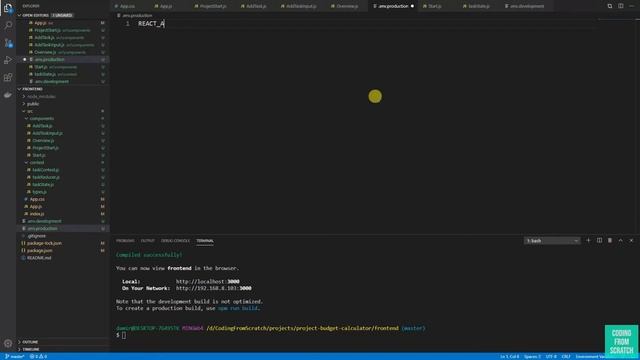Open README.md in the file tree

coord(39,258)
